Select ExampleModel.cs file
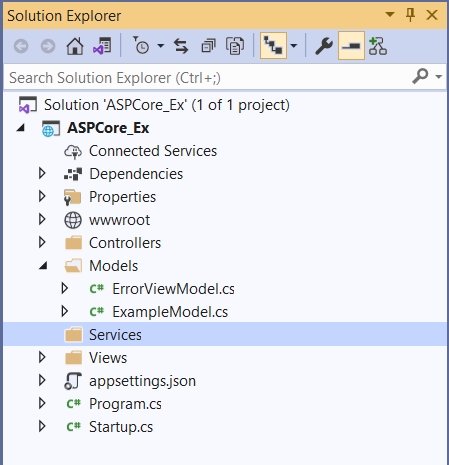Image resolution: width=449 pixels, height=465 pixels. (170, 312)
